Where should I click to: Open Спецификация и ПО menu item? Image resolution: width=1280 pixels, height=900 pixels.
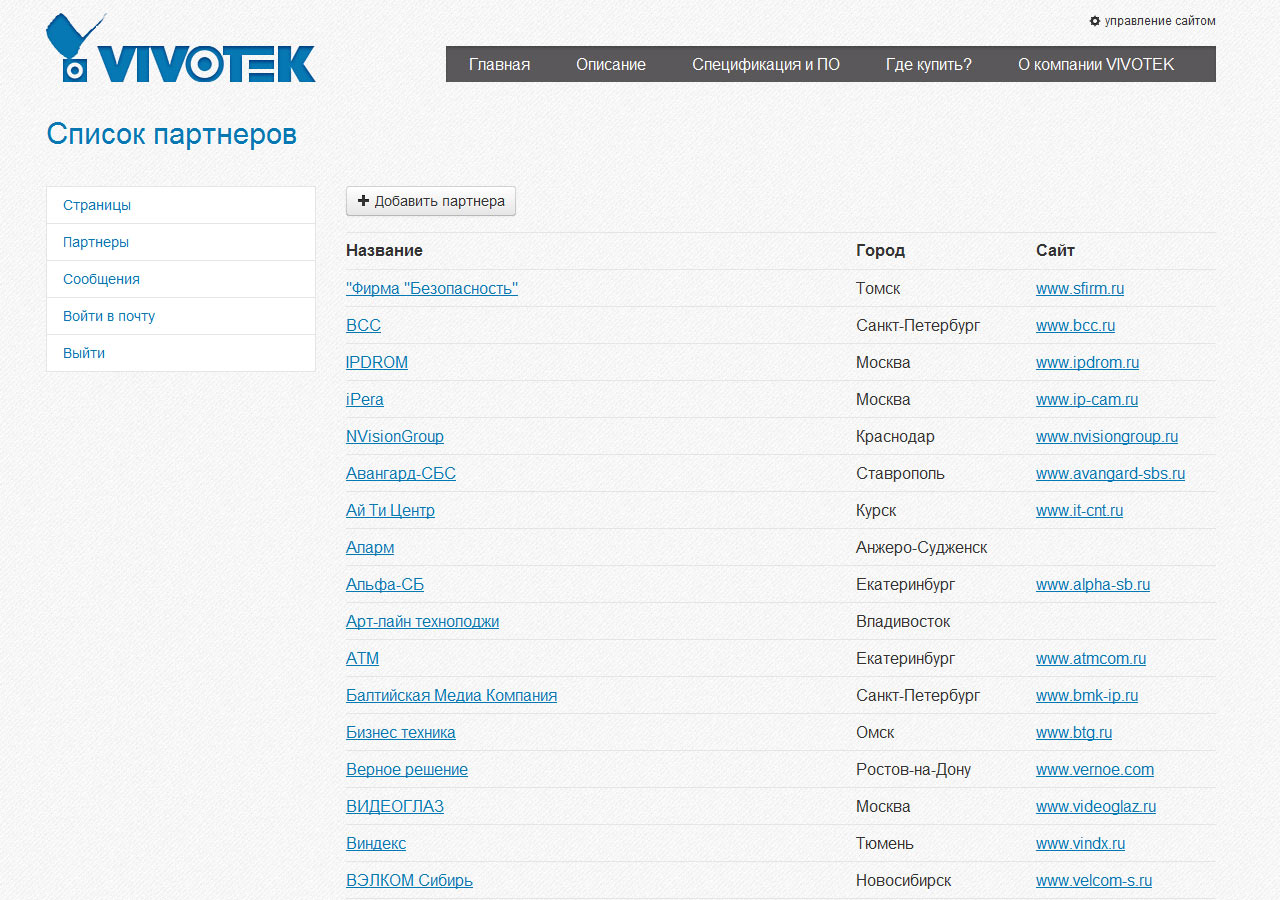[766, 64]
